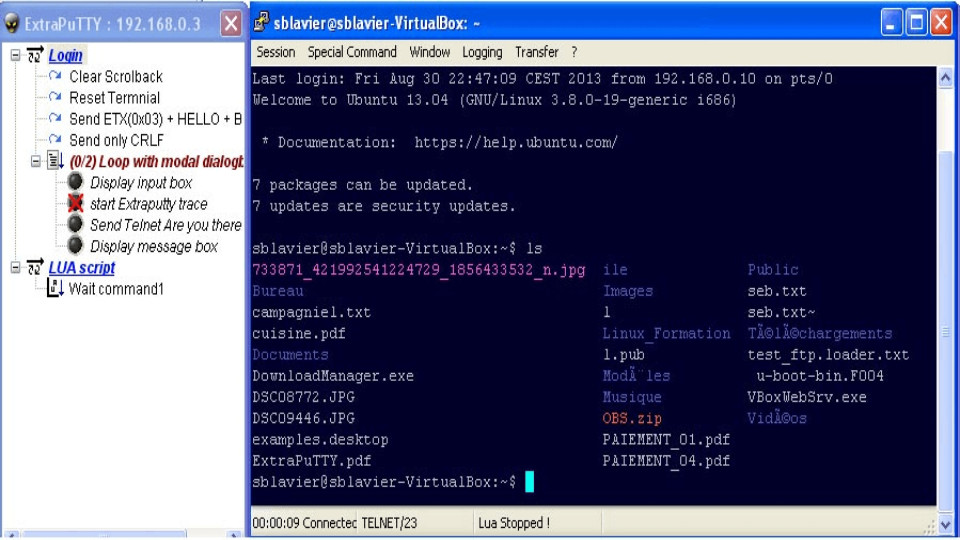
Task: Click the LUA script link
Action: (x=82, y=268)
